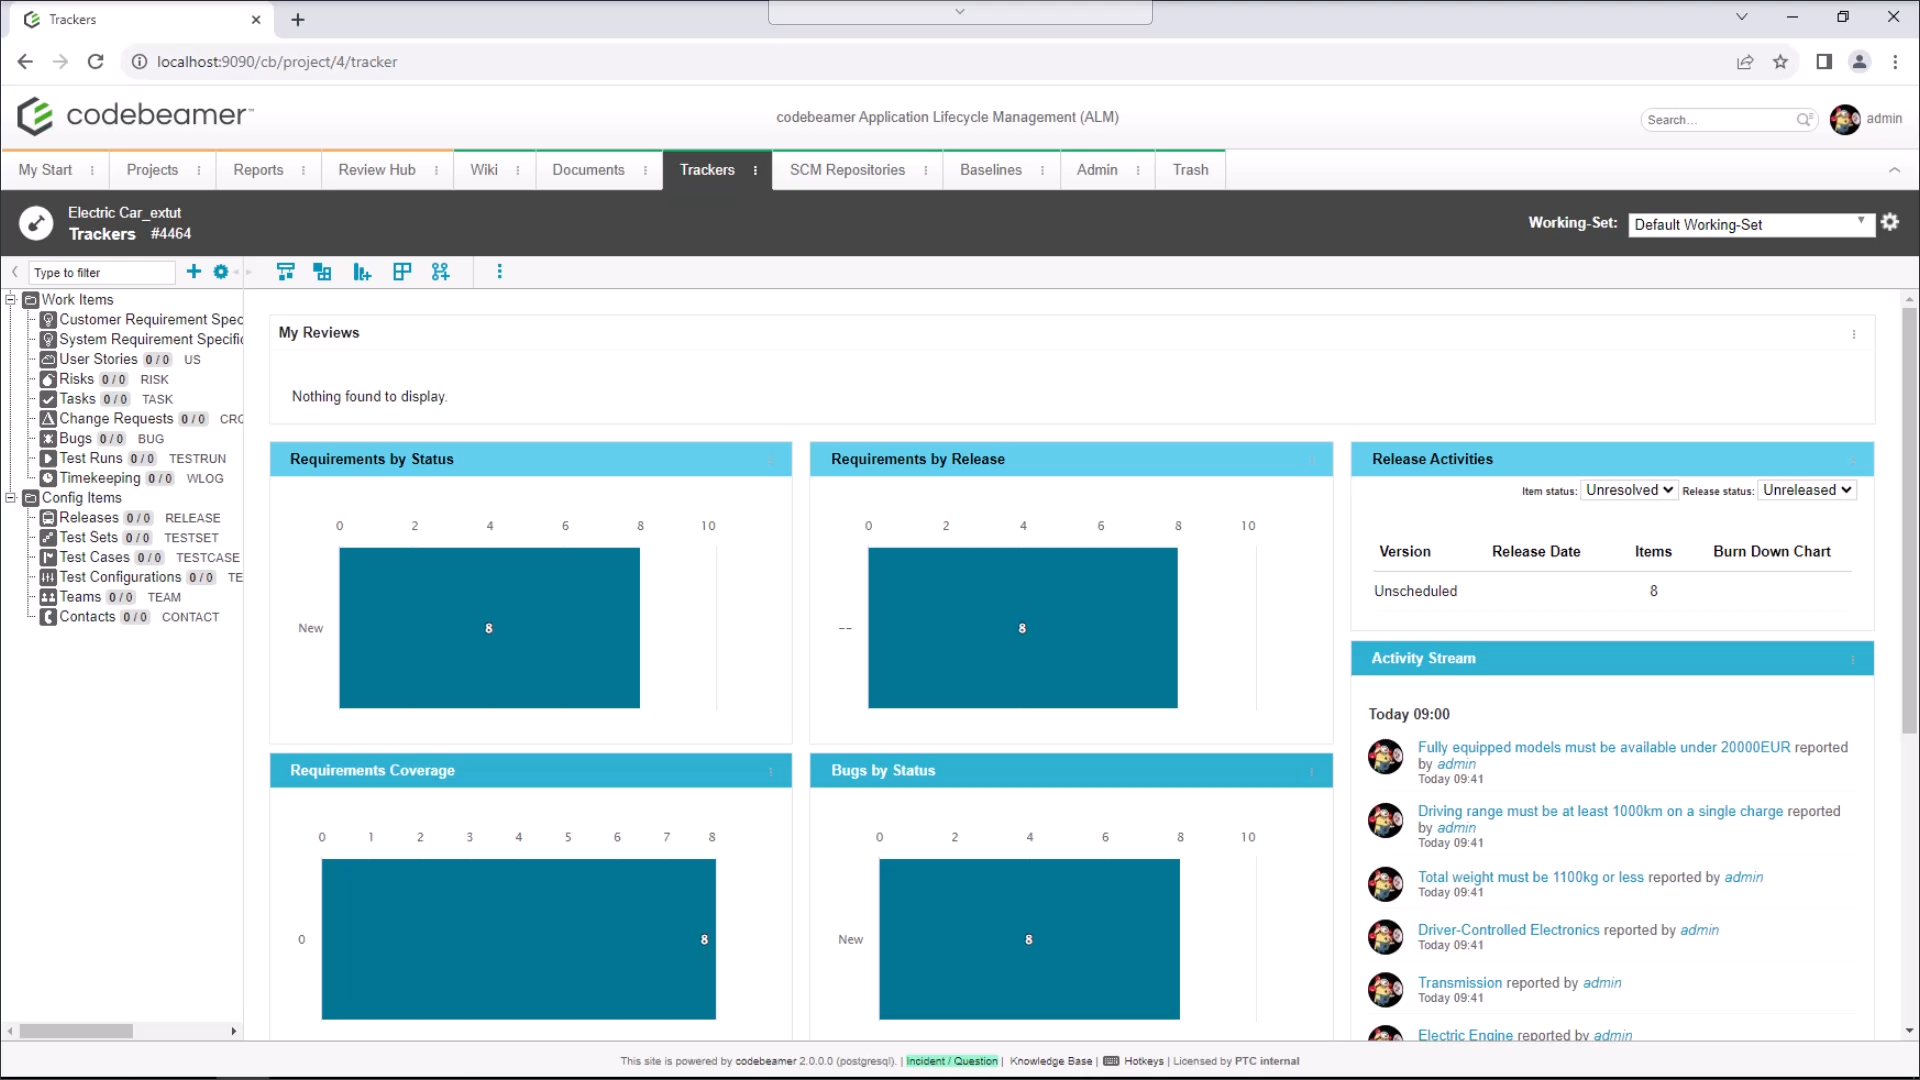Click the Teams tracker icon
This screenshot has height=1080, width=1920.
[x=48, y=597]
